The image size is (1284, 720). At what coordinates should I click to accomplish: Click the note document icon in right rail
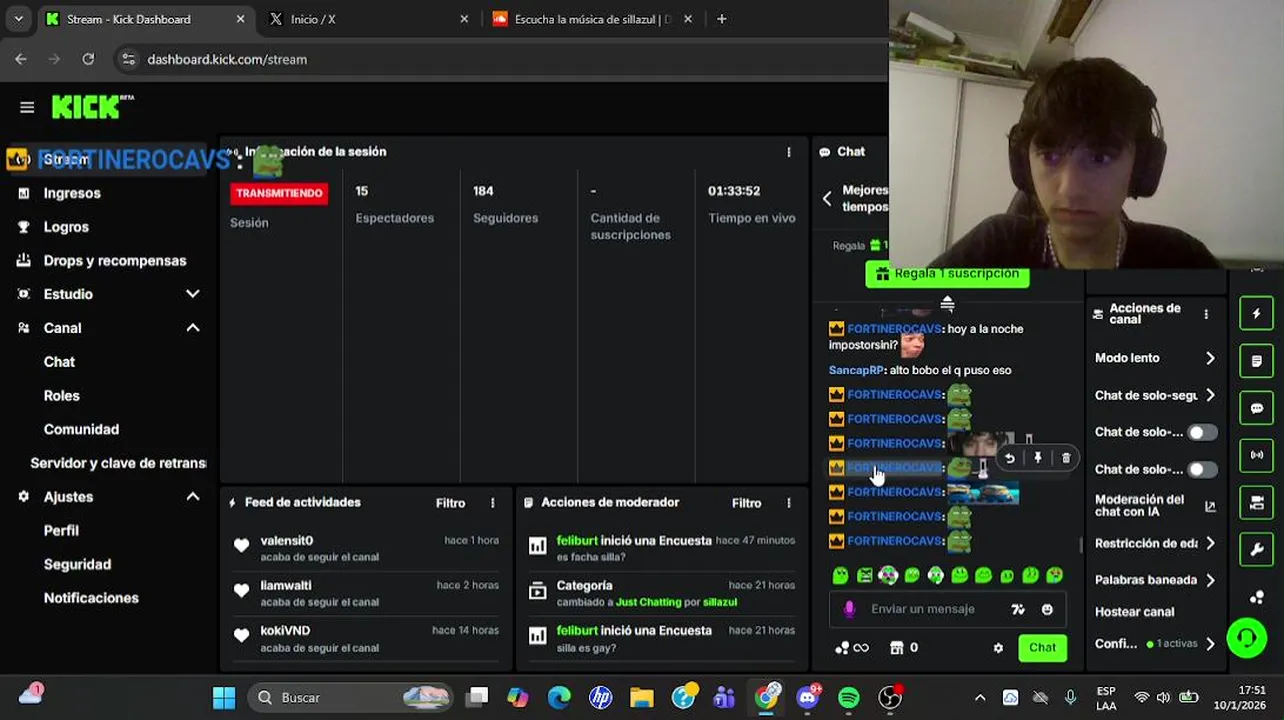1257,361
